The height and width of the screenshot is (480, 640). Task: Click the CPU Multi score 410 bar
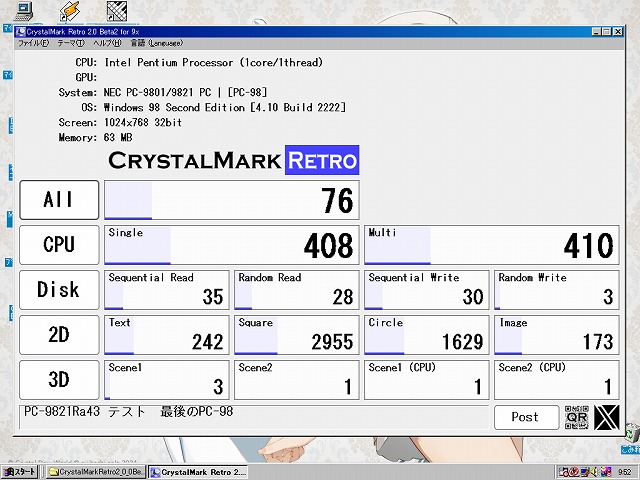(x=492, y=245)
